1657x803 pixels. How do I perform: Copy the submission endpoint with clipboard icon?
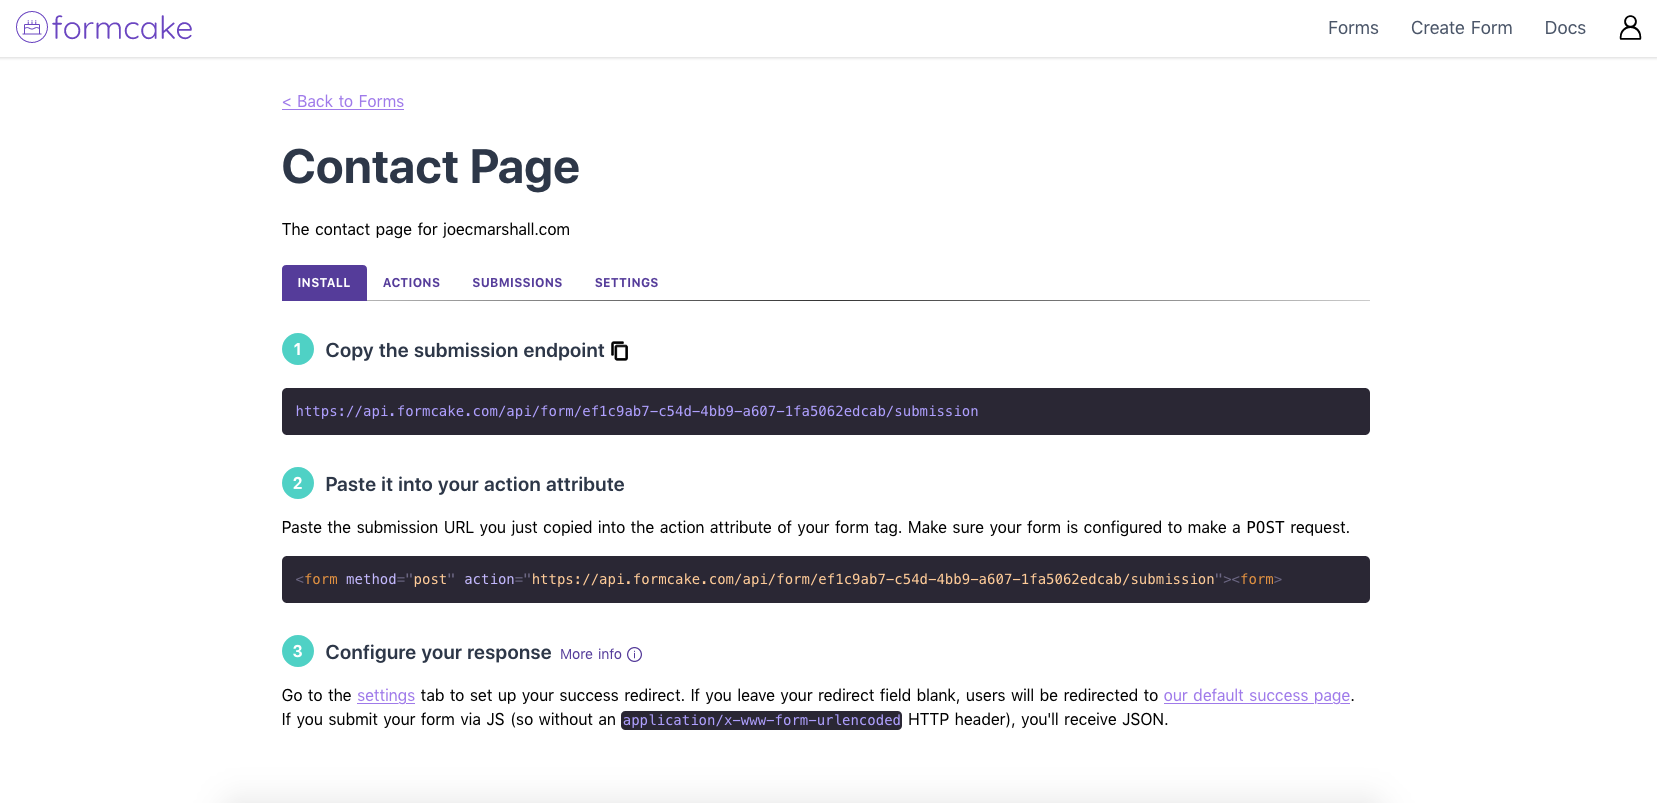tap(620, 351)
